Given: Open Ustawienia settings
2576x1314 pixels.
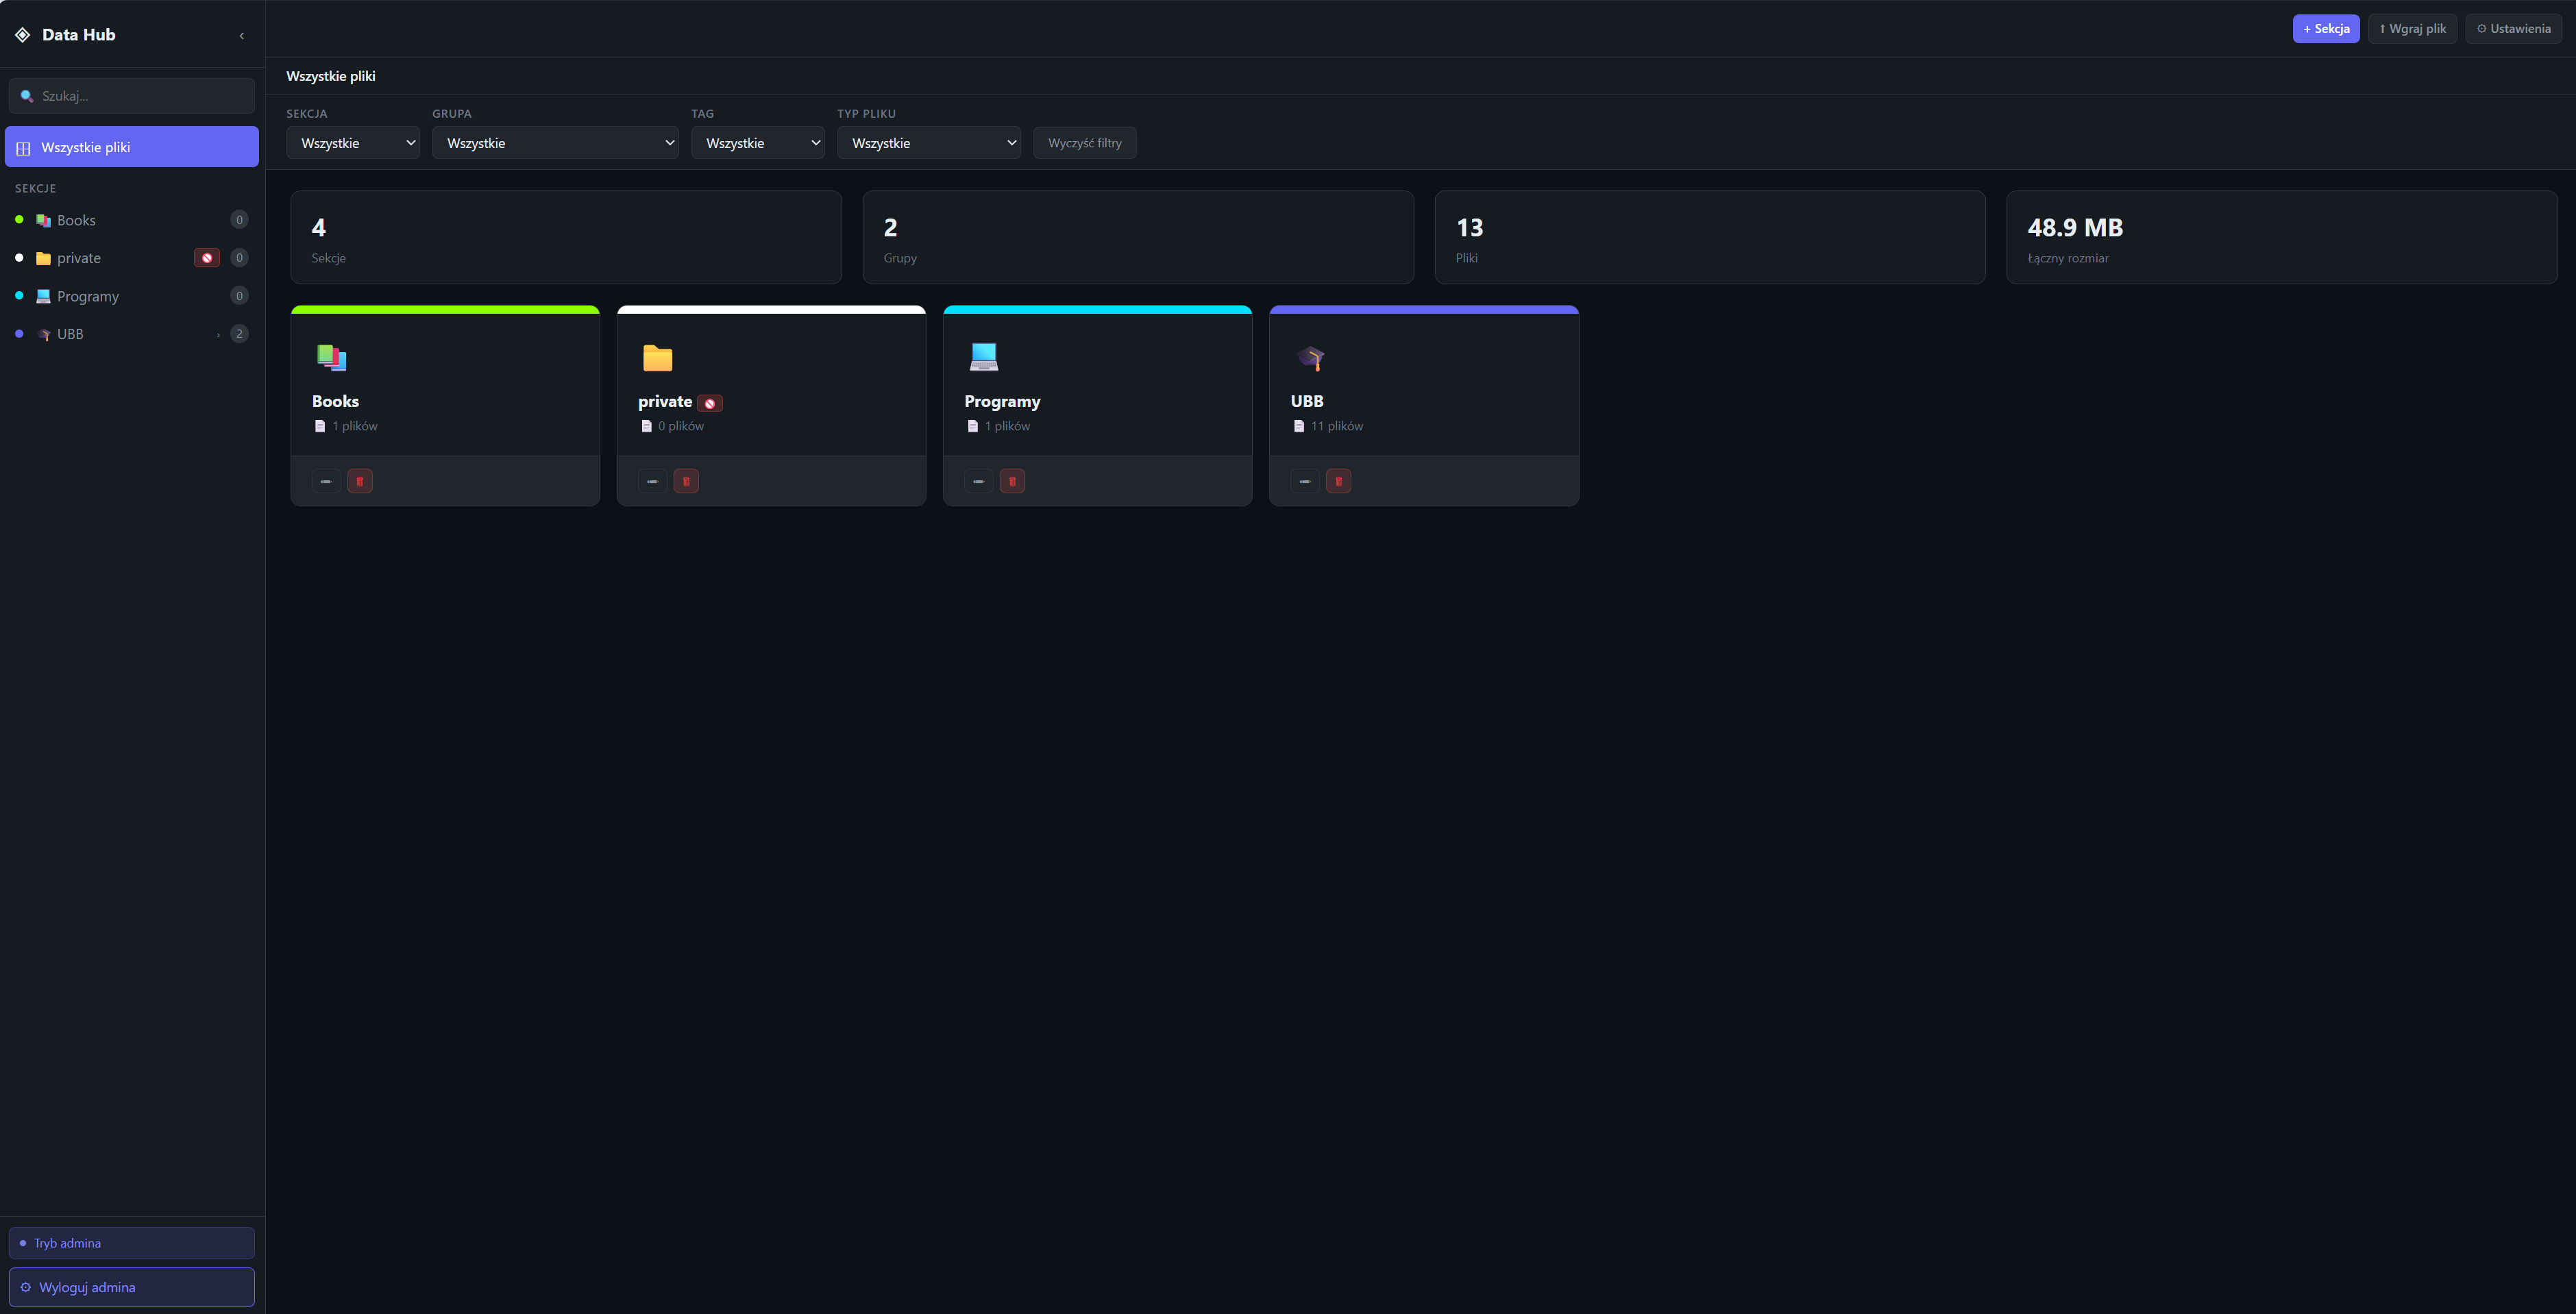Looking at the screenshot, I should 2514,29.
